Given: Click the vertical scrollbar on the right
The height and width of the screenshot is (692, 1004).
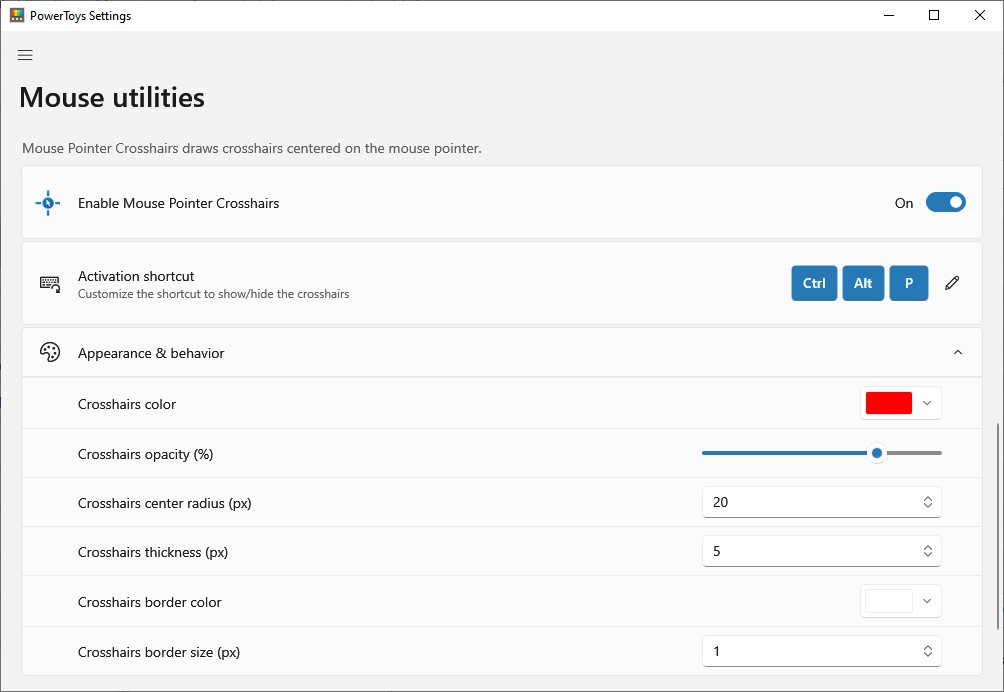Looking at the screenshot, I should (998, 526).
